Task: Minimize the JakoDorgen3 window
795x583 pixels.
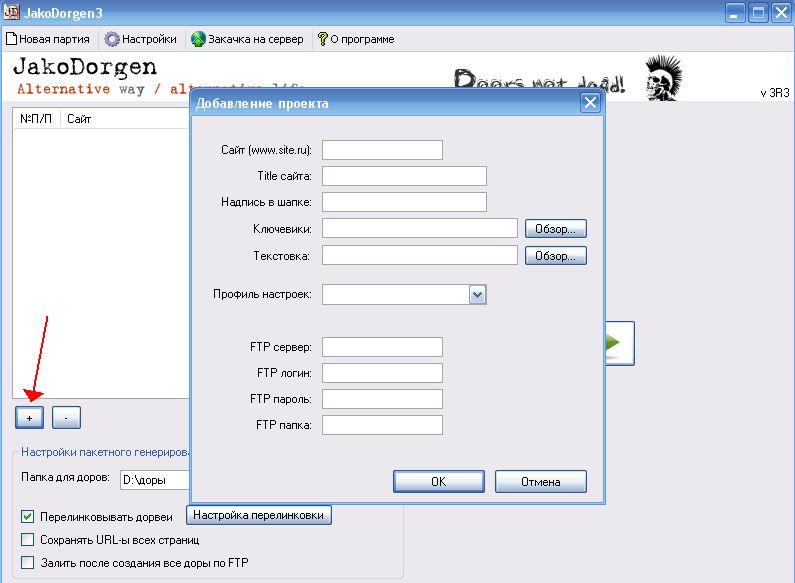Action: (x=735, y=12)
